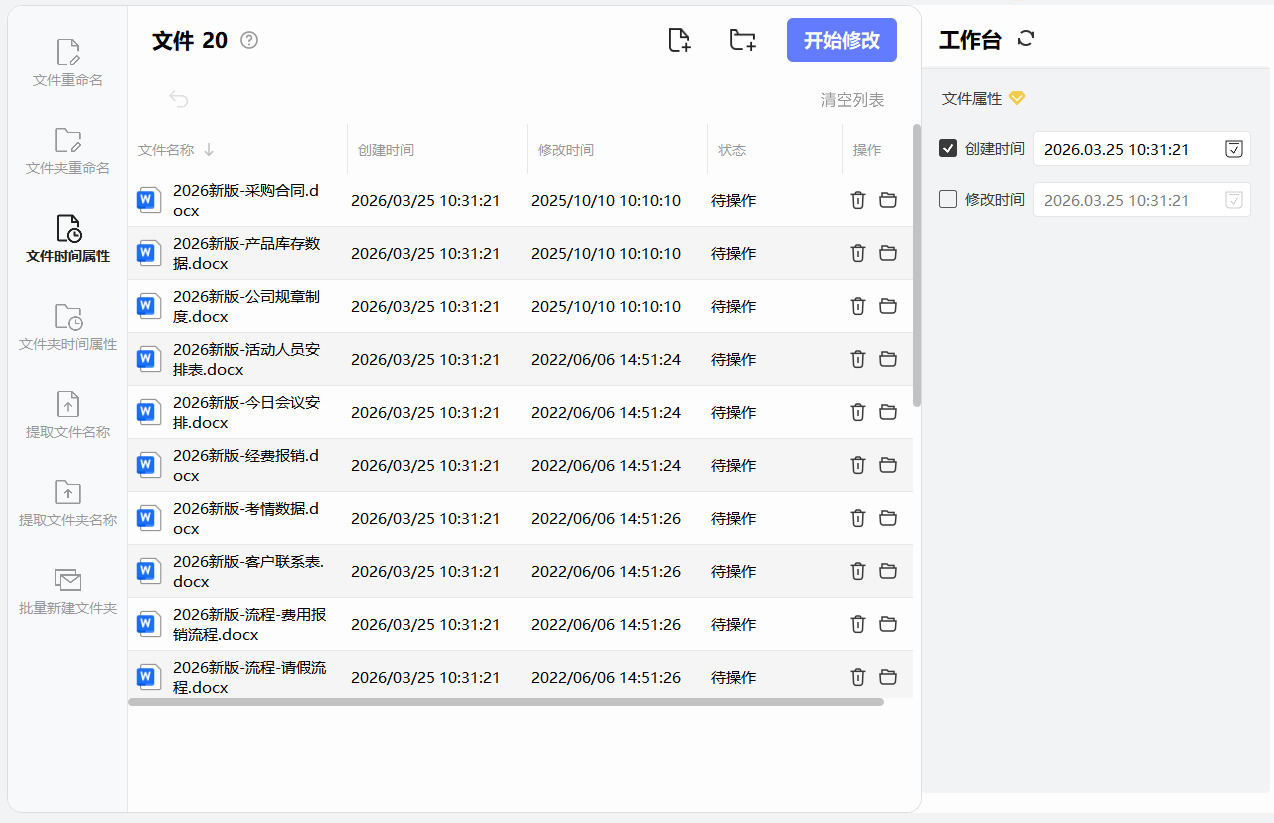Click the undo arrow icon
The image size is (1274, 823).
[x=178, y=98]
